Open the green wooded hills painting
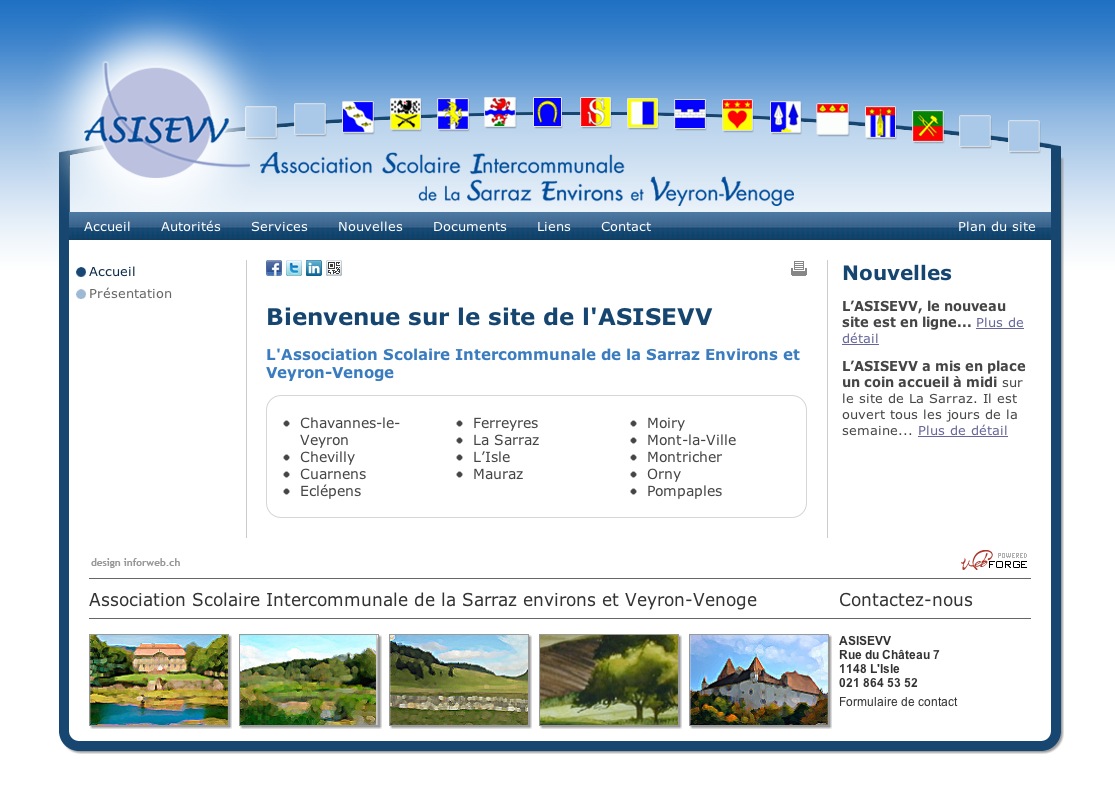 (309, 680)
